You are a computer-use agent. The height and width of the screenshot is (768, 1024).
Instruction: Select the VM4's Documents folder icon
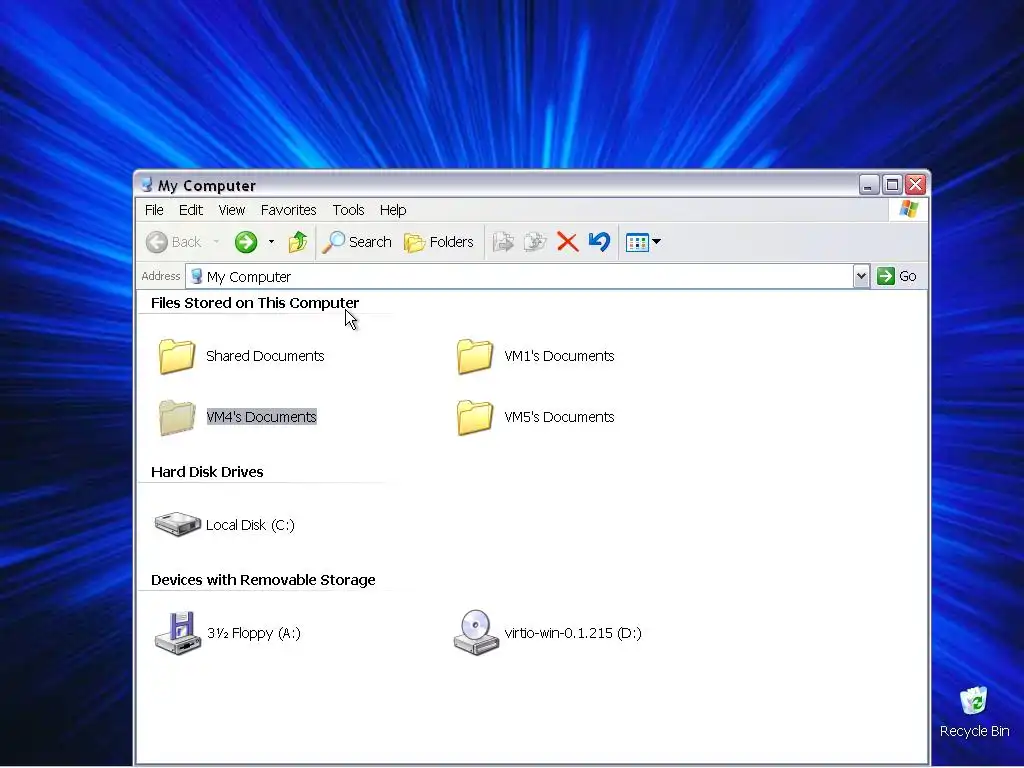(x=177, y=417)
